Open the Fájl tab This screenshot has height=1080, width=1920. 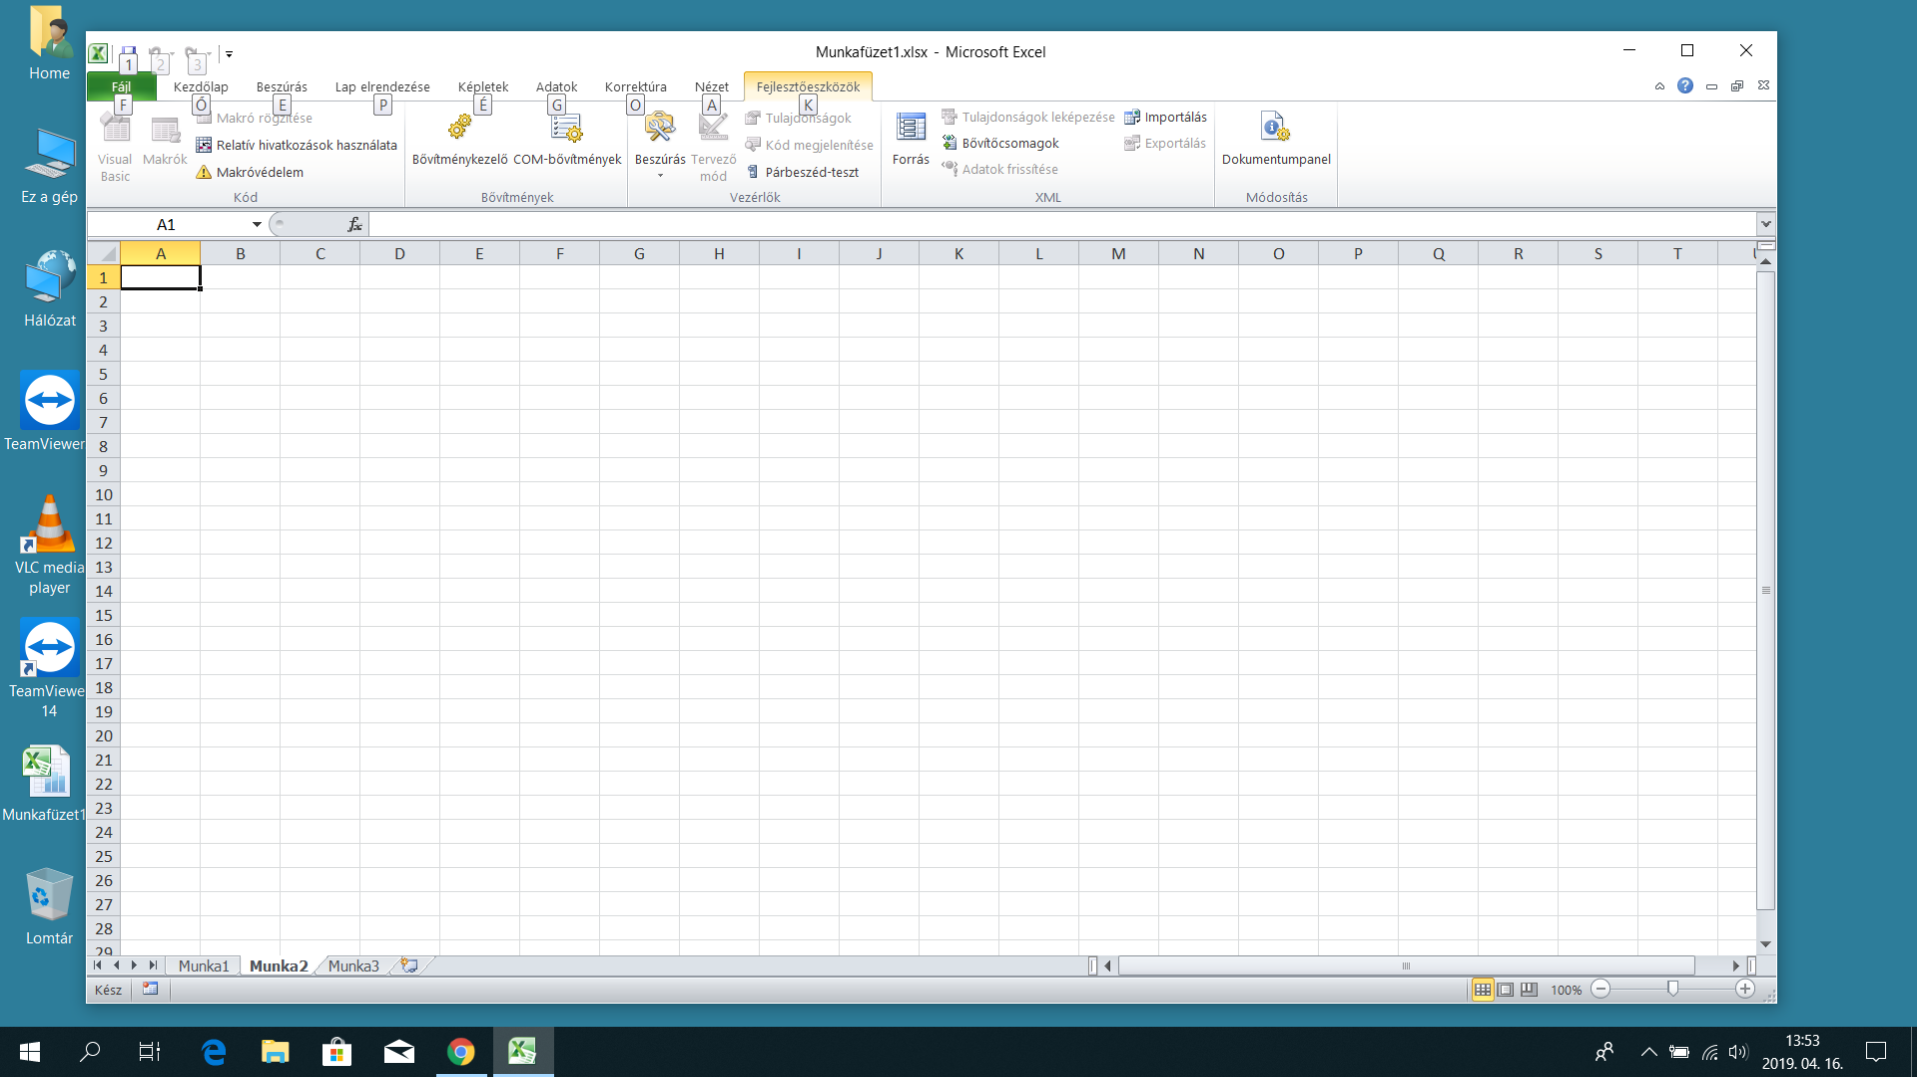click(x=121, y=87)
